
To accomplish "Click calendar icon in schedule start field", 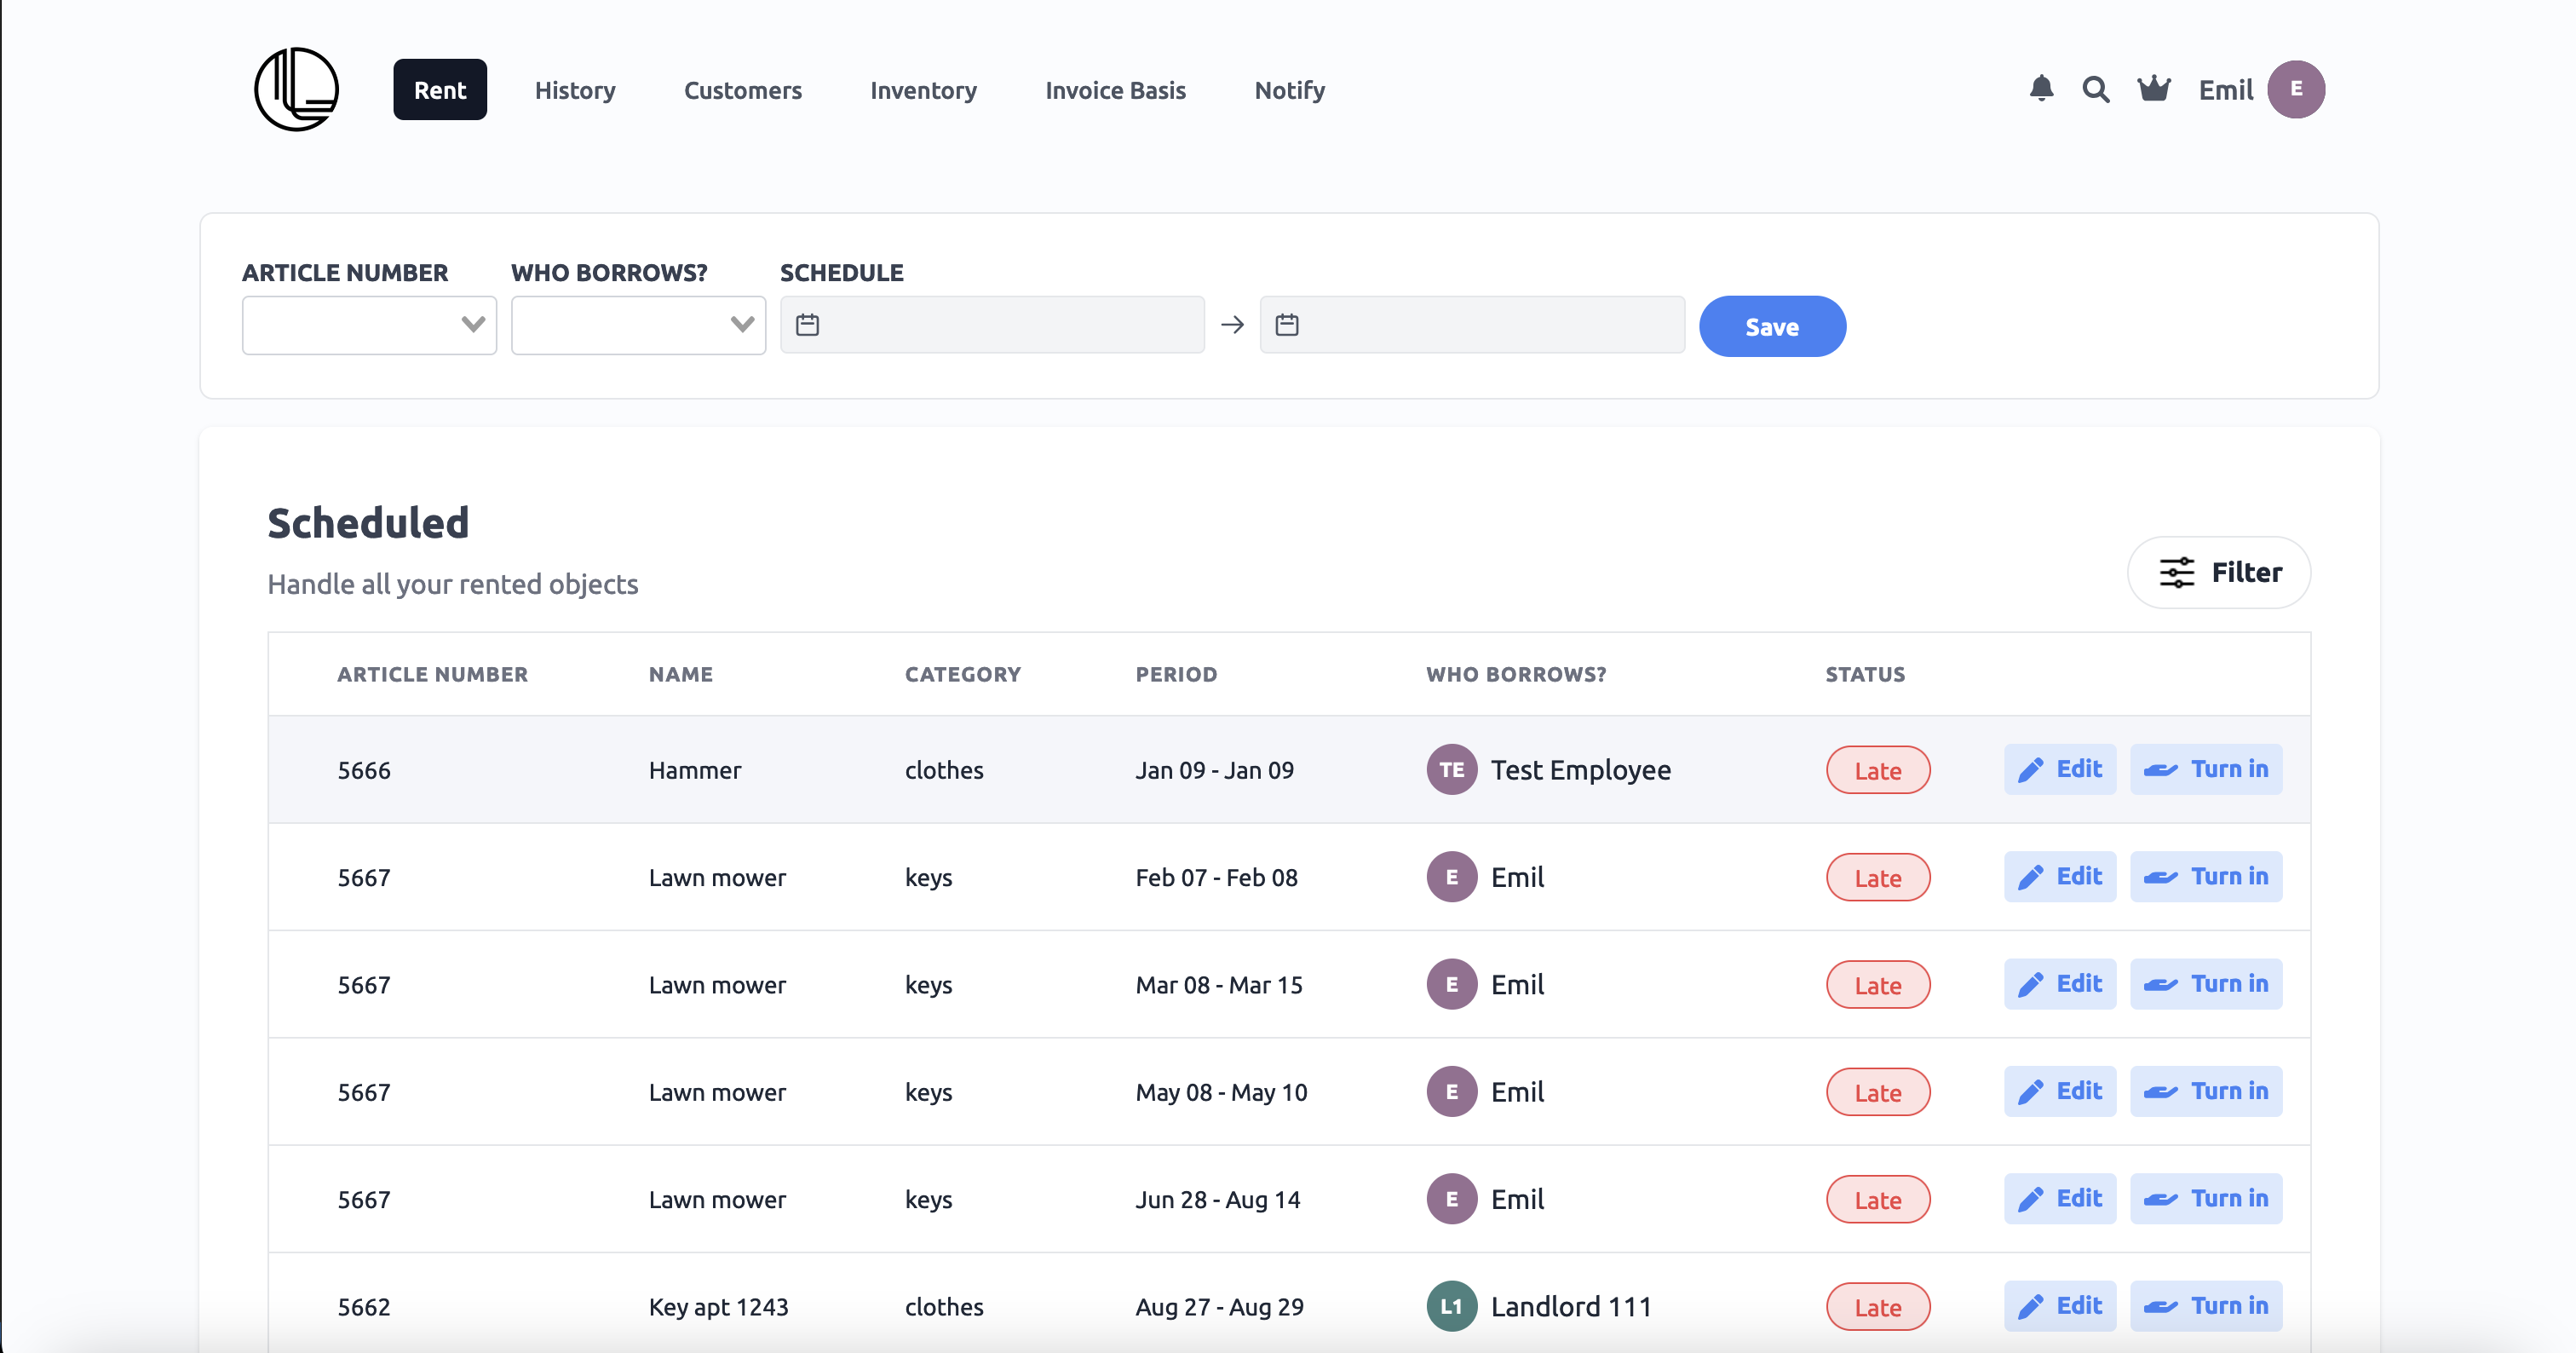I will (x=807, y=325).
